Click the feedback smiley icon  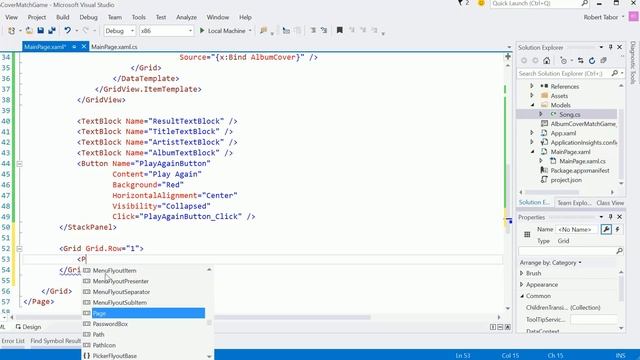(481, 3)
